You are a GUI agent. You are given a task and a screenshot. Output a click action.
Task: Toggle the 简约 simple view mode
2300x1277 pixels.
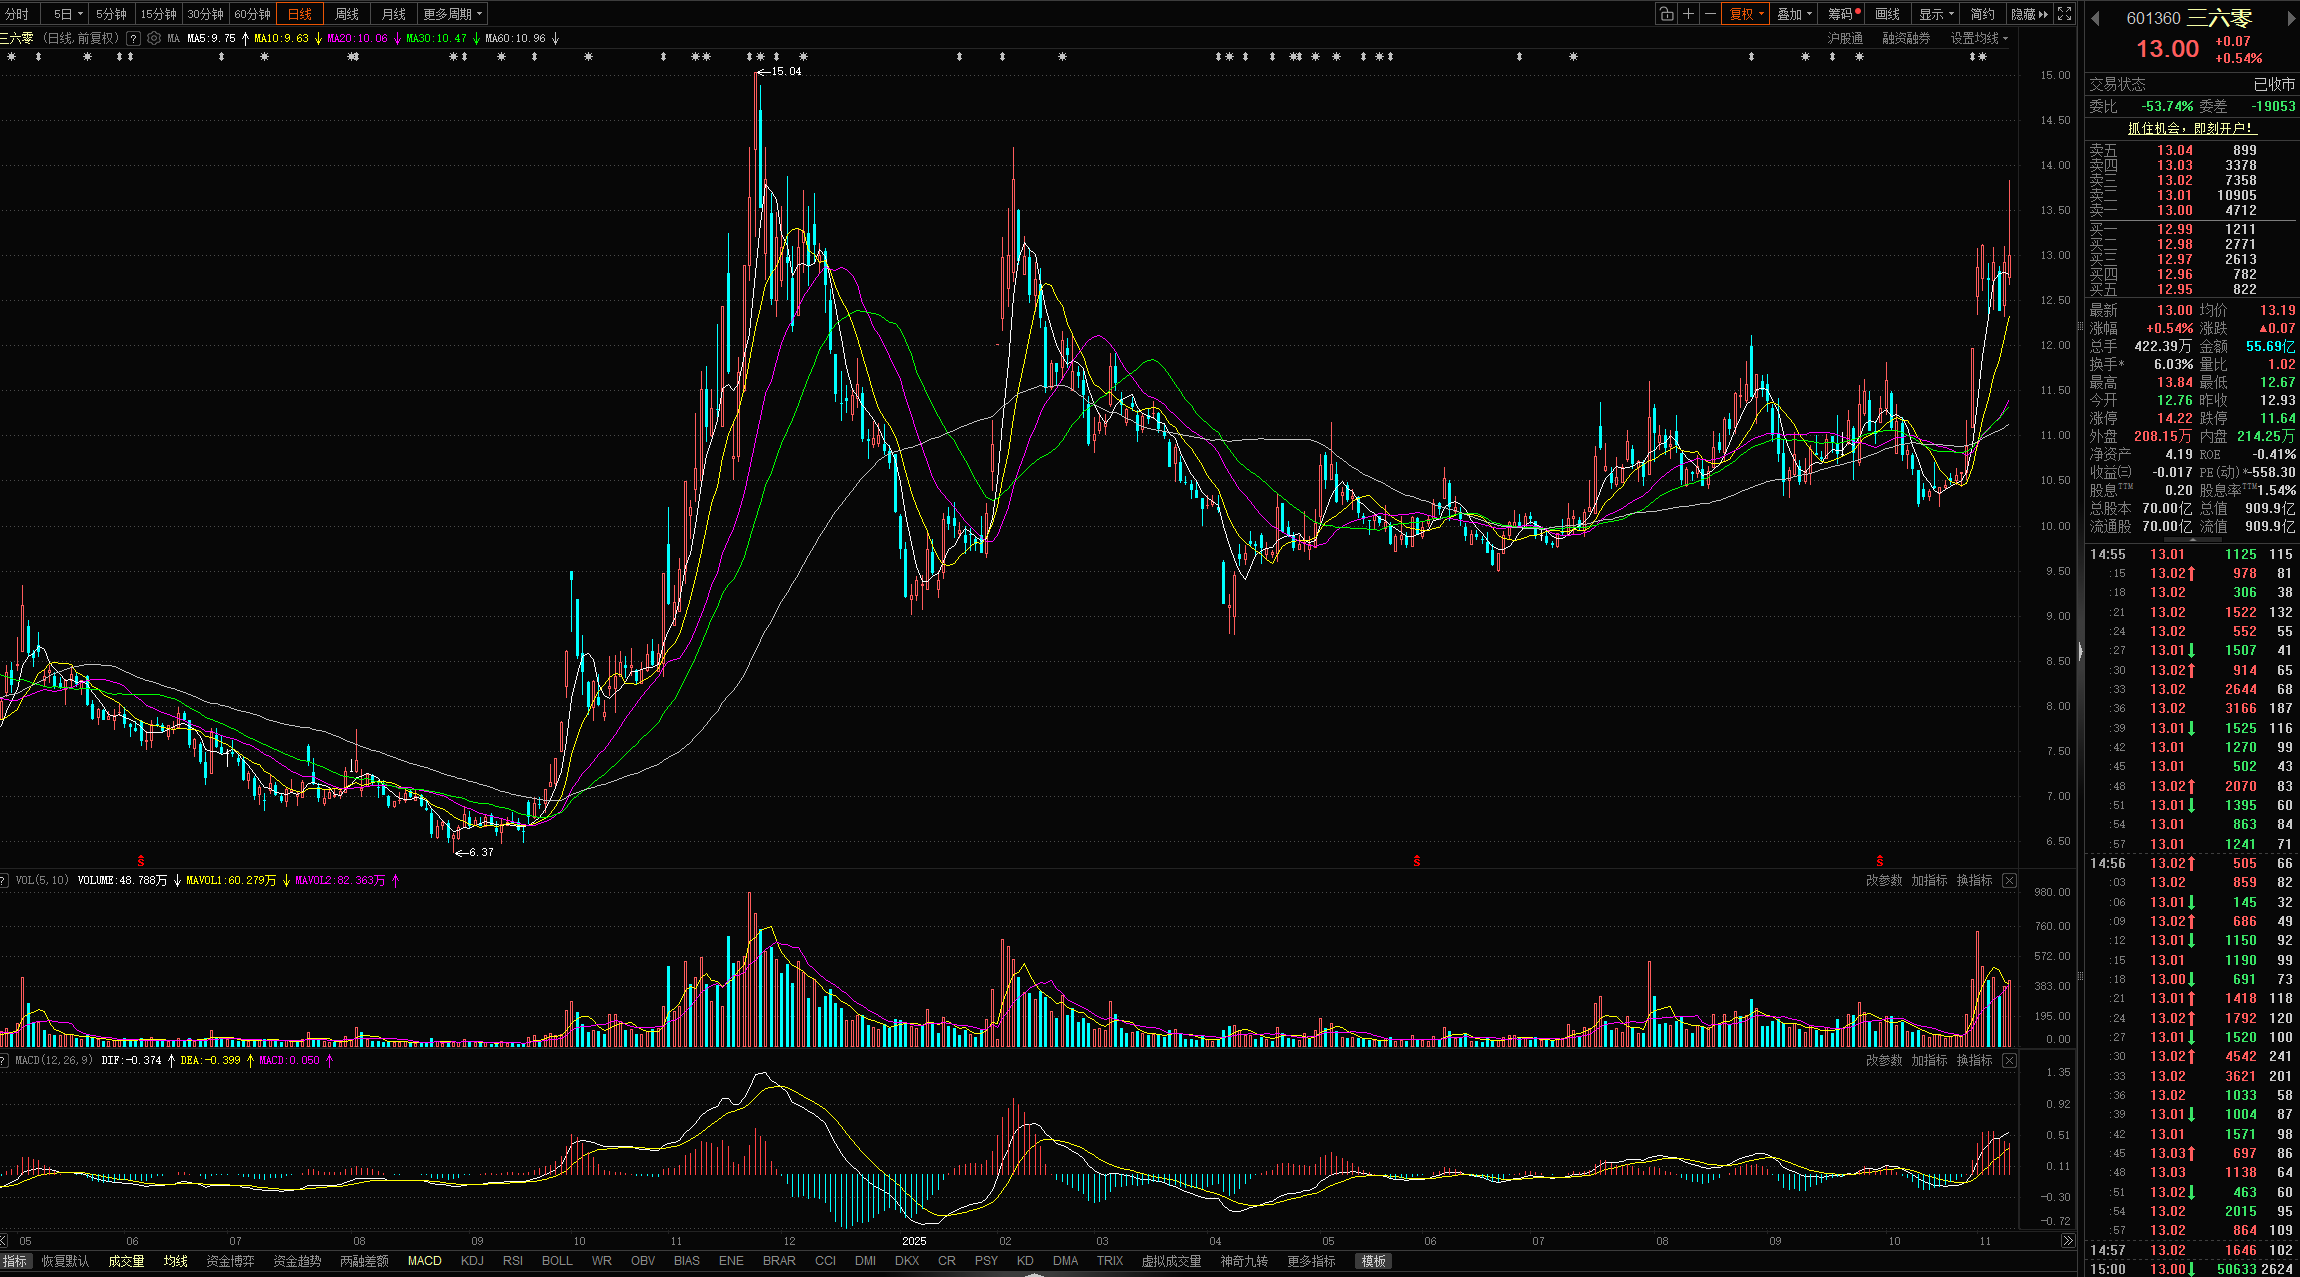click(x=1982, y=14)
